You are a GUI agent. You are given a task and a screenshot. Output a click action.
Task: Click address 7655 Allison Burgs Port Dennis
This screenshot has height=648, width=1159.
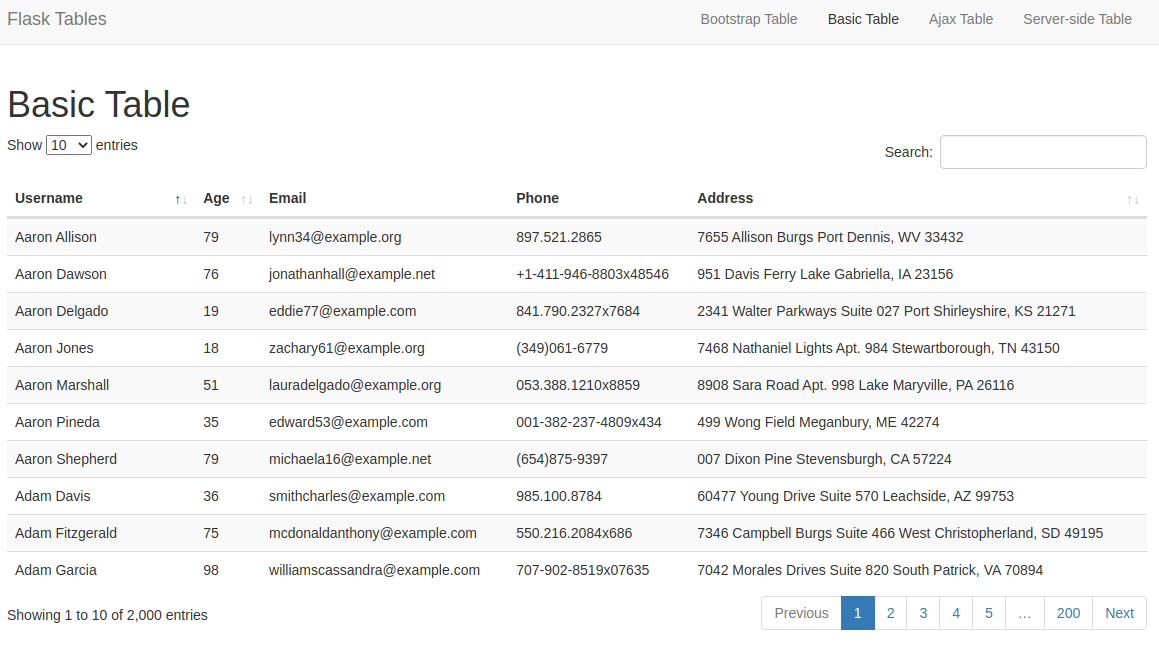[x=795, y=237]
